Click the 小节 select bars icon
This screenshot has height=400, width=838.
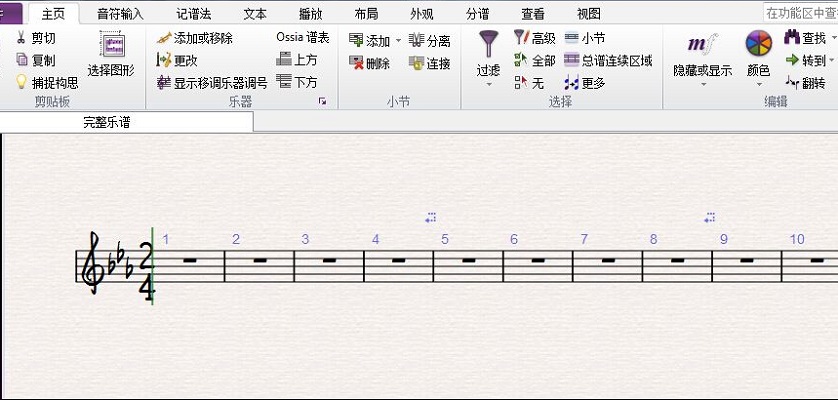click(572, 37)
